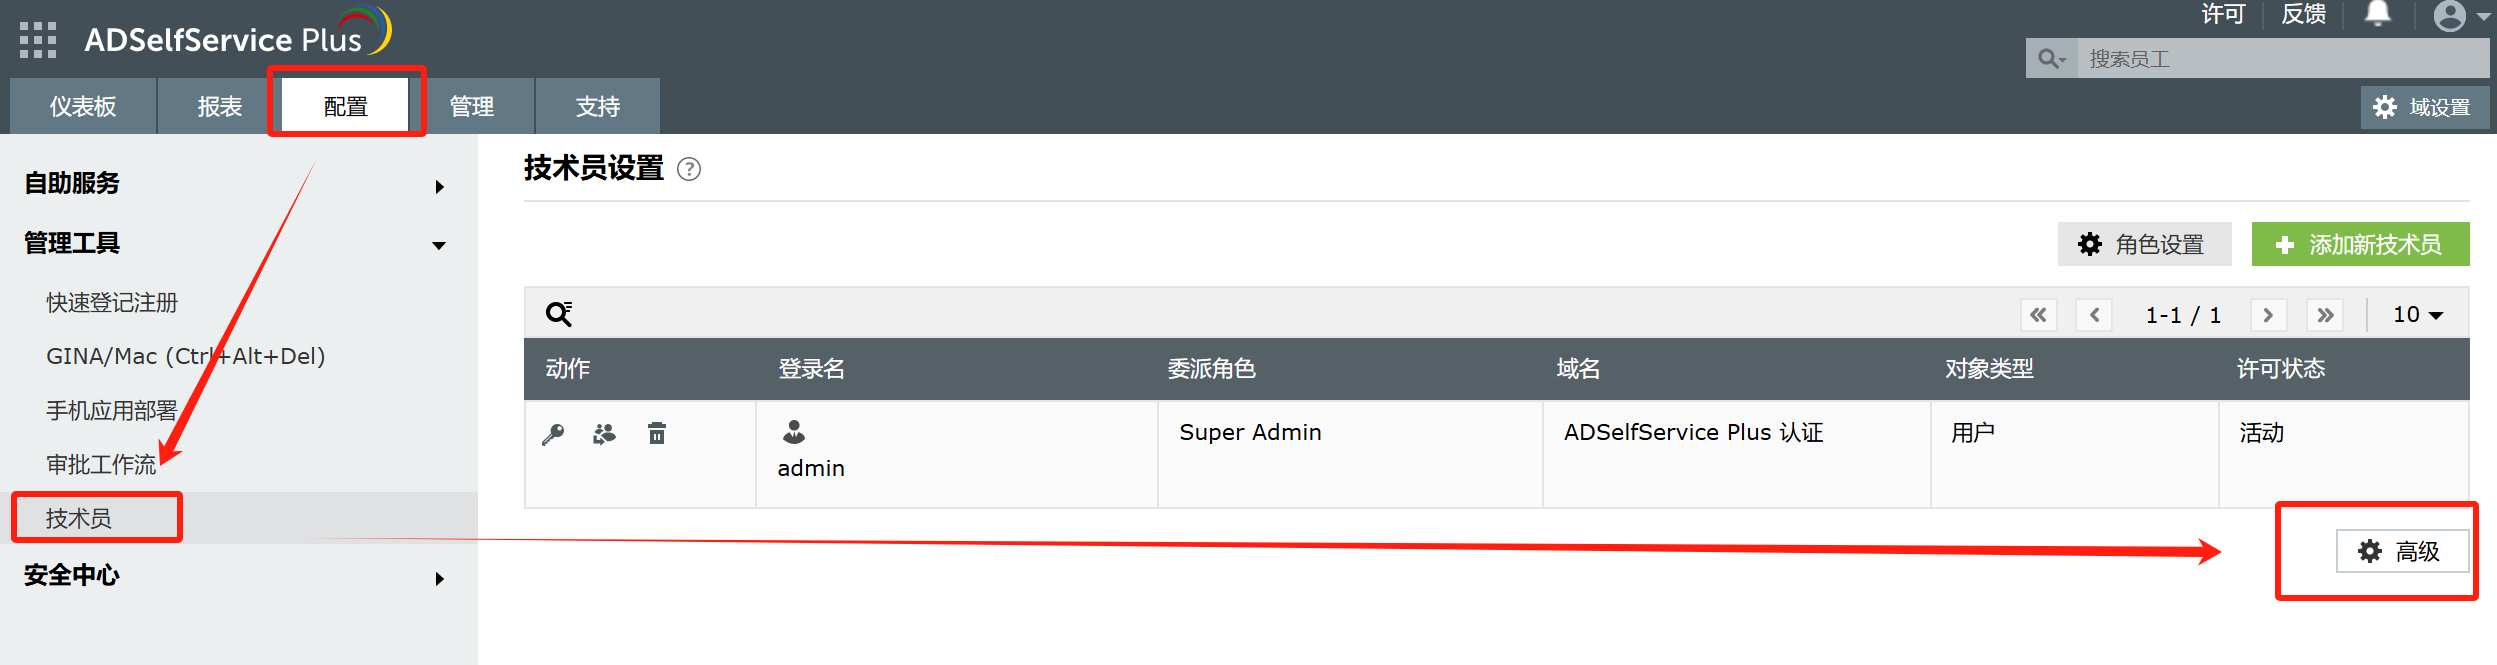Open the apps grid launcher icon
Viewport: 2497px width, 665px height.
coord(38,40)
